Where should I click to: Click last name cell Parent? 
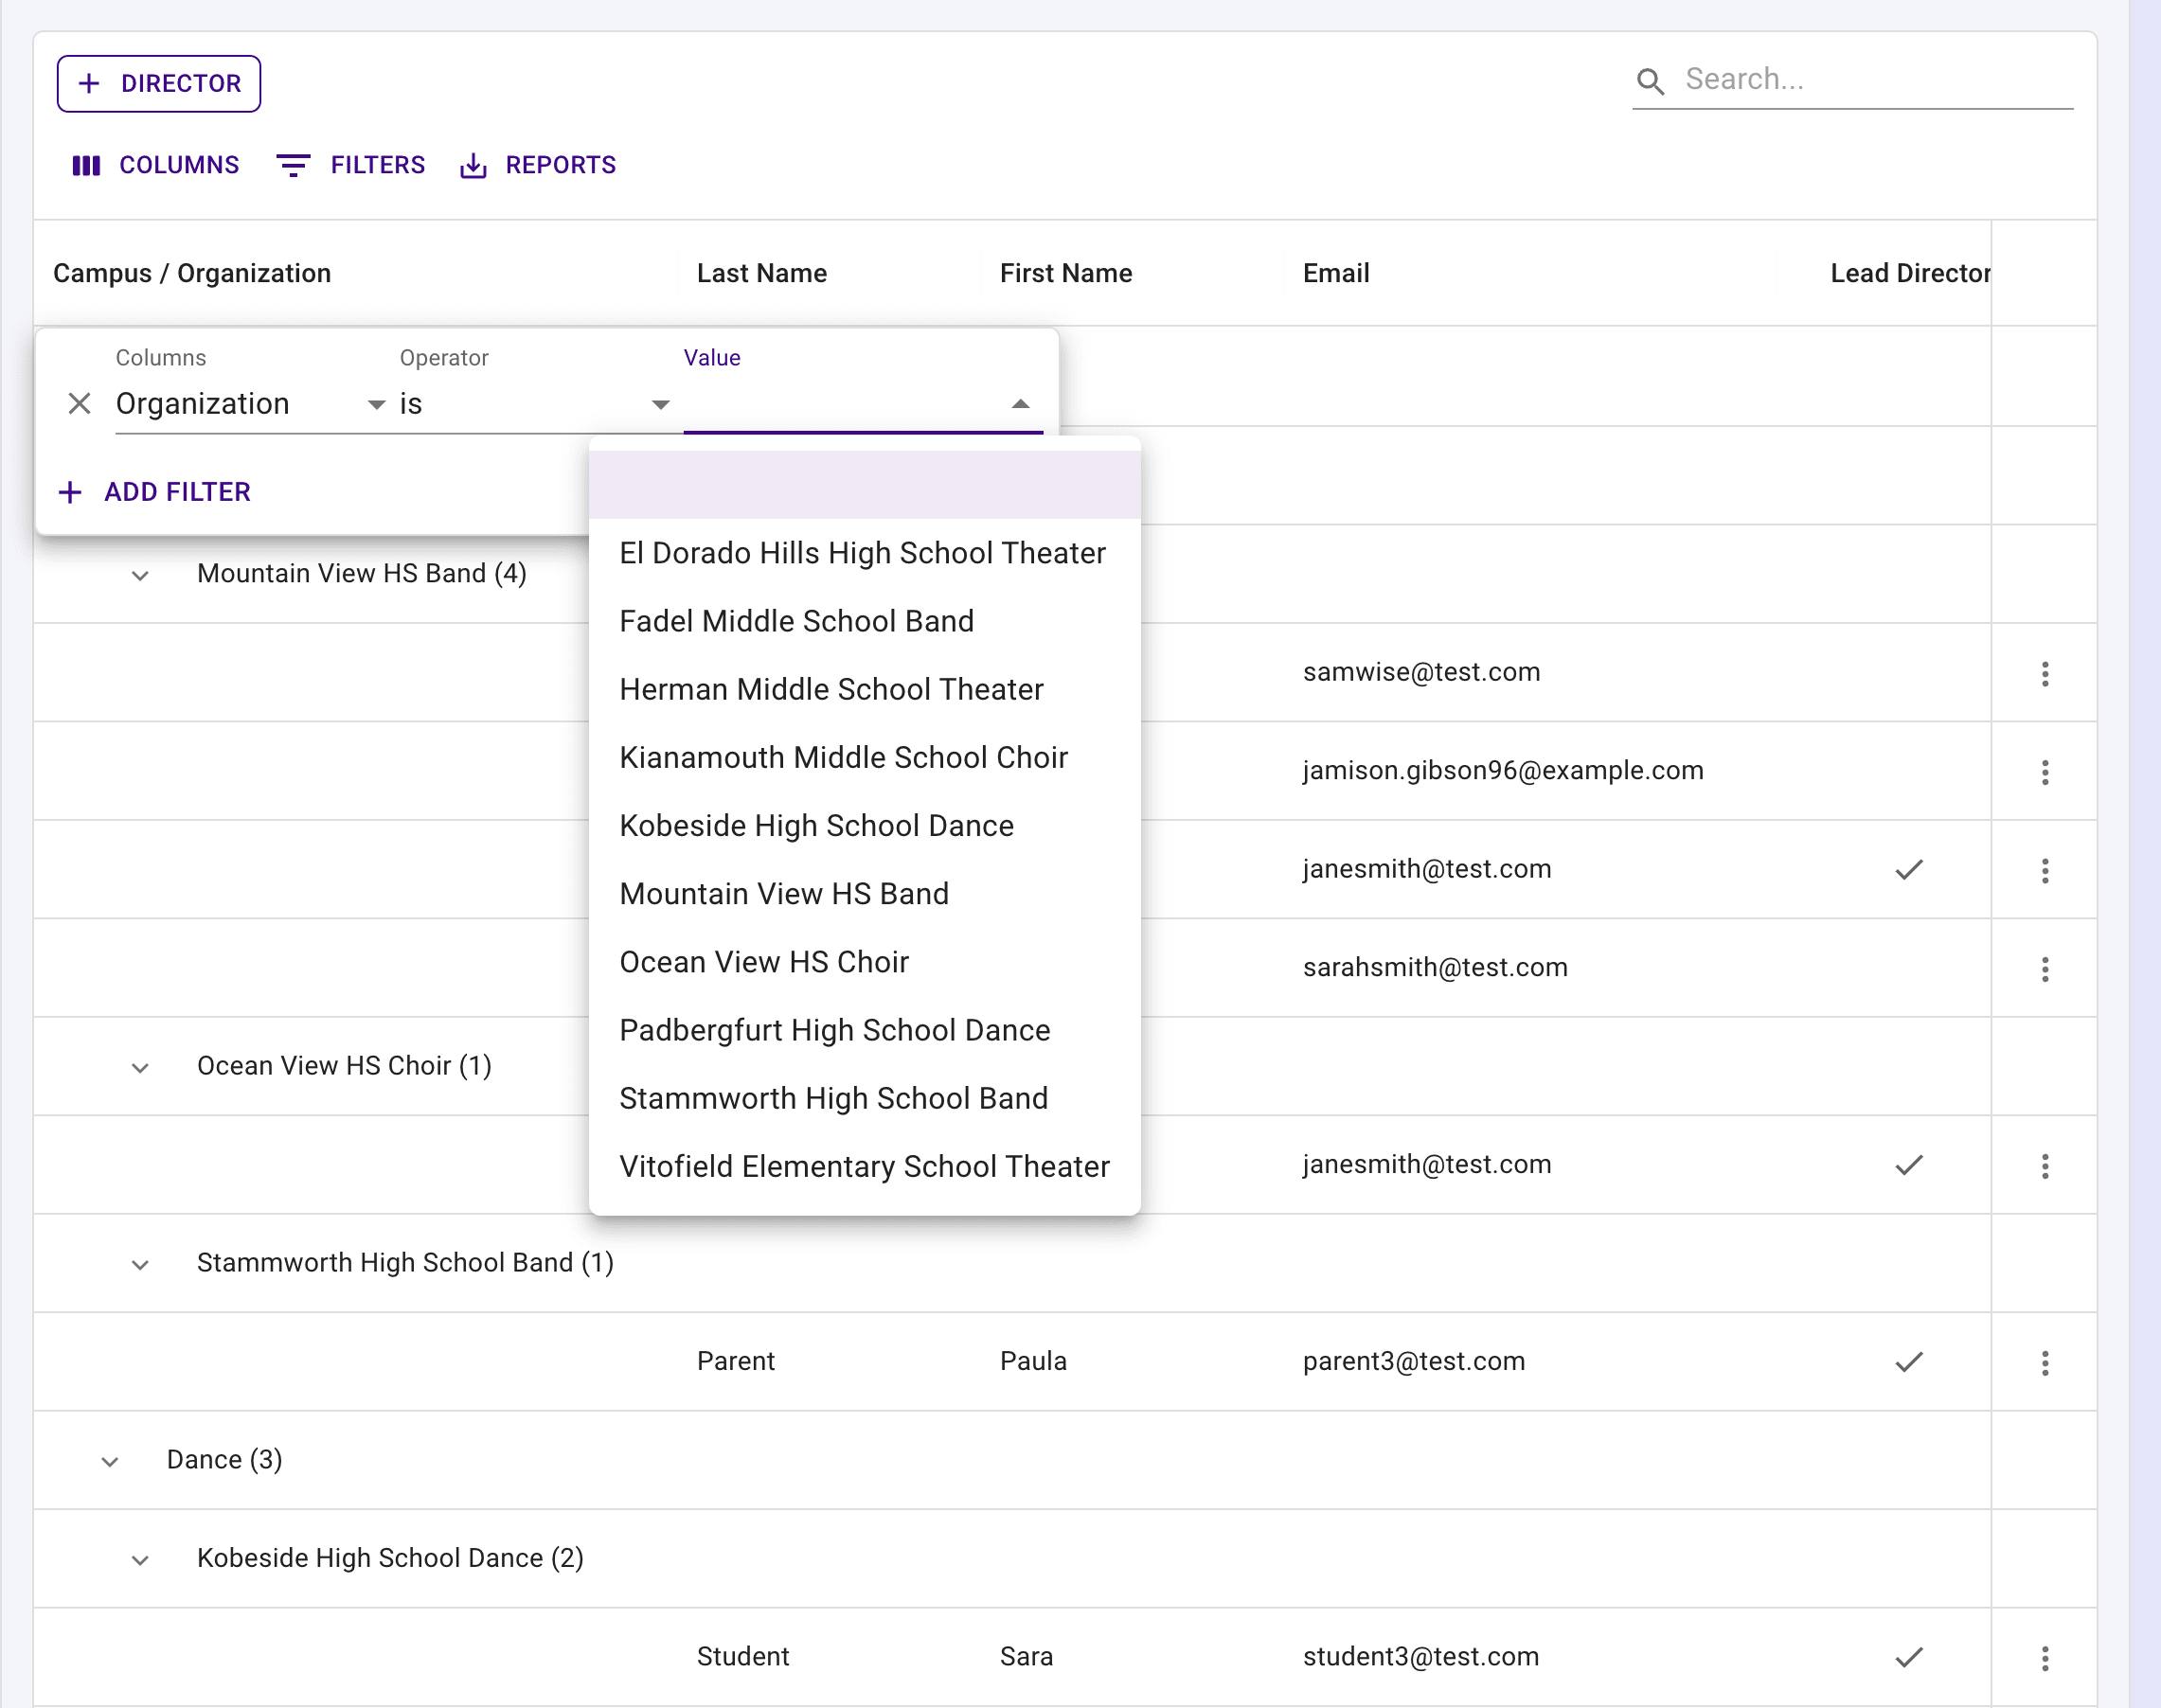(735, 1361)
